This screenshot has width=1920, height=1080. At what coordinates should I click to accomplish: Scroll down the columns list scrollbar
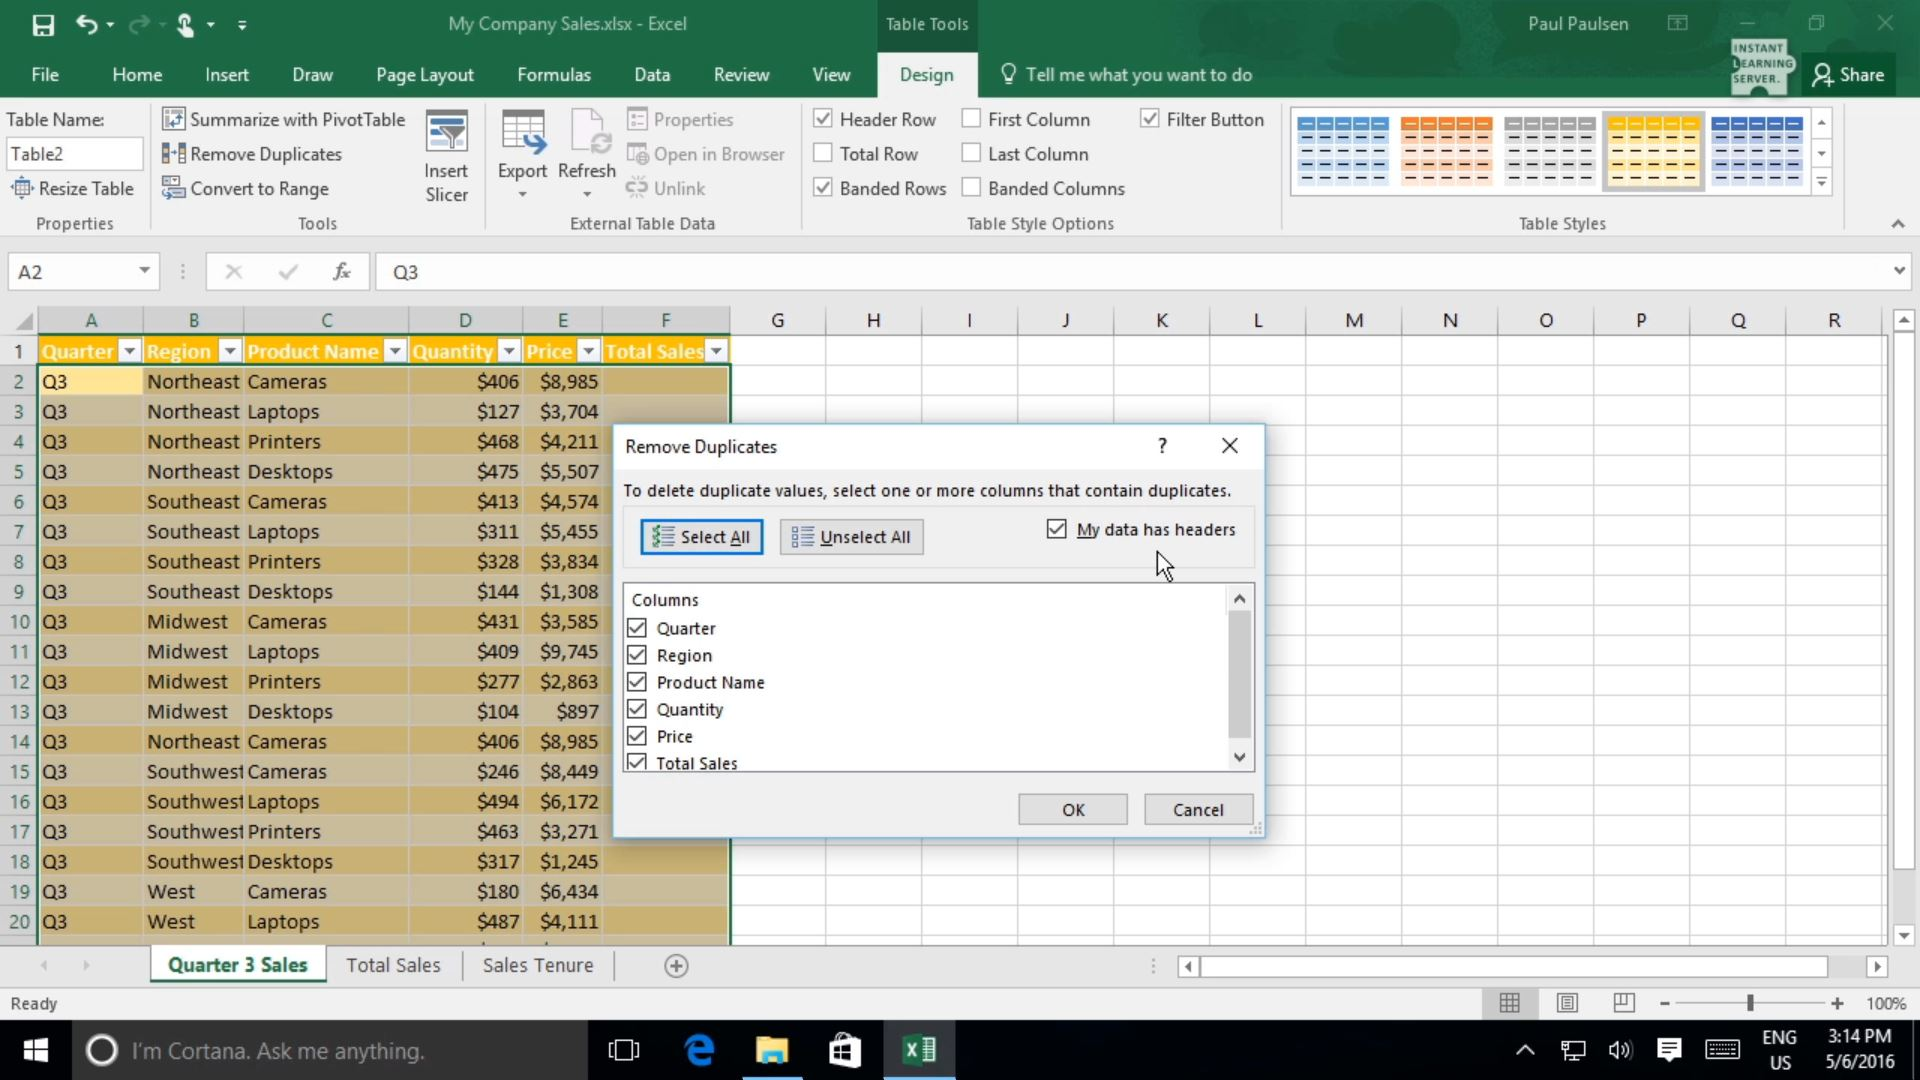1238,757
